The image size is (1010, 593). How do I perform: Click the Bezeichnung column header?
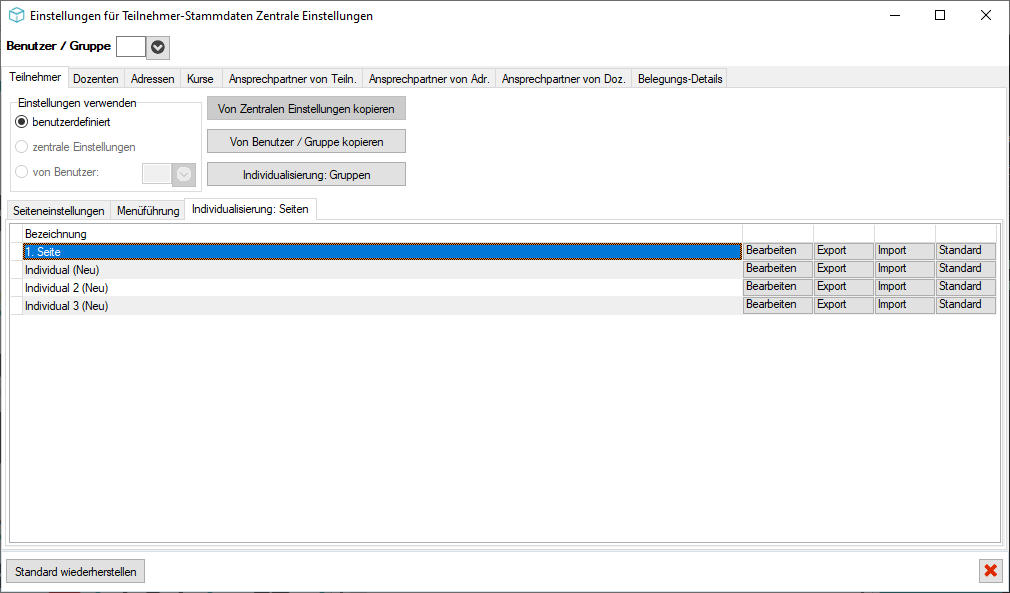382,234
